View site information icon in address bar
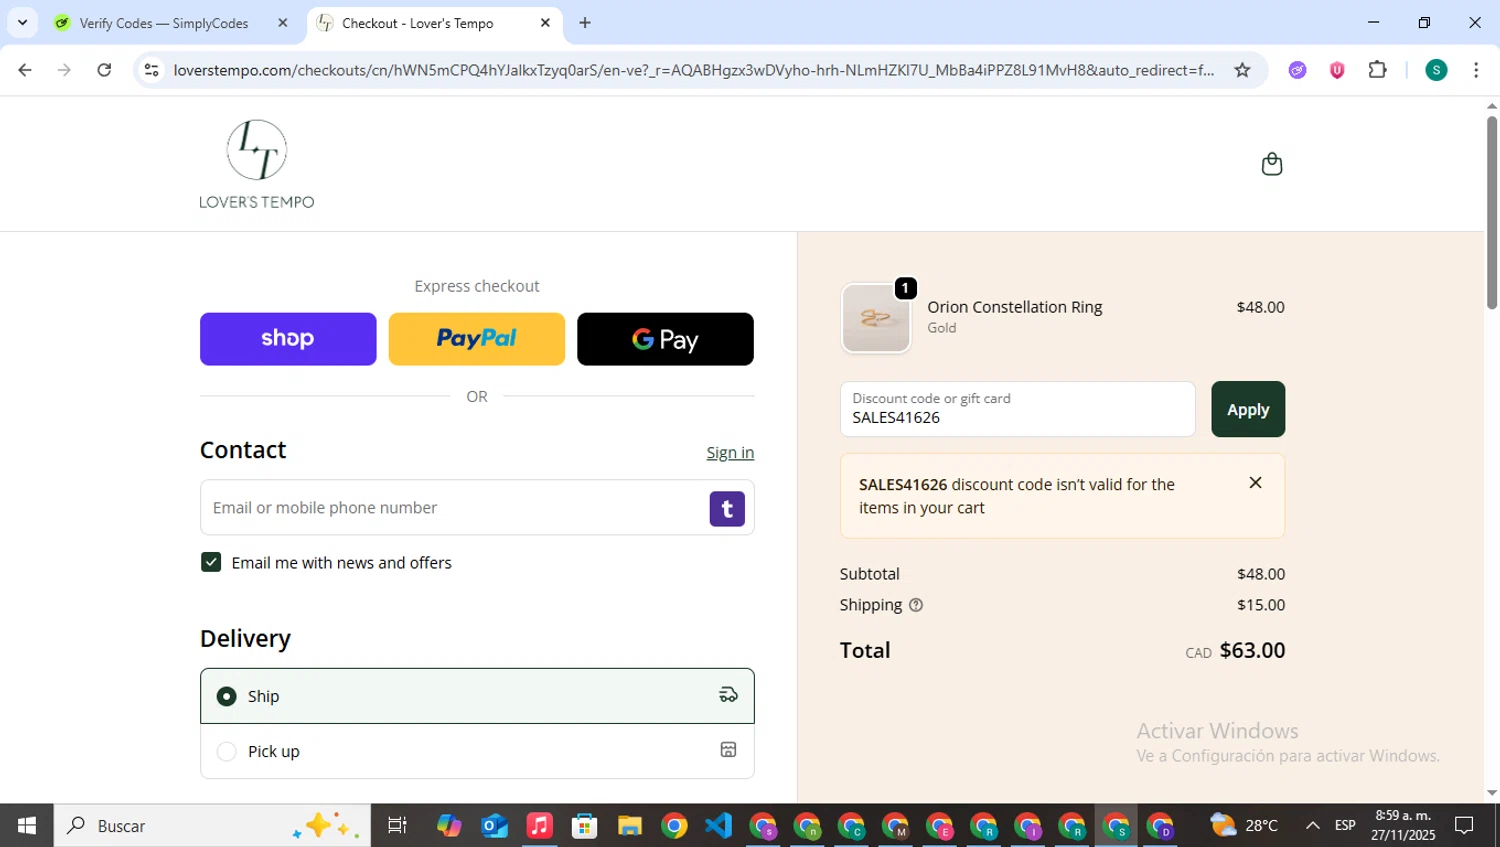1500x847 pixels. point(151,70)
